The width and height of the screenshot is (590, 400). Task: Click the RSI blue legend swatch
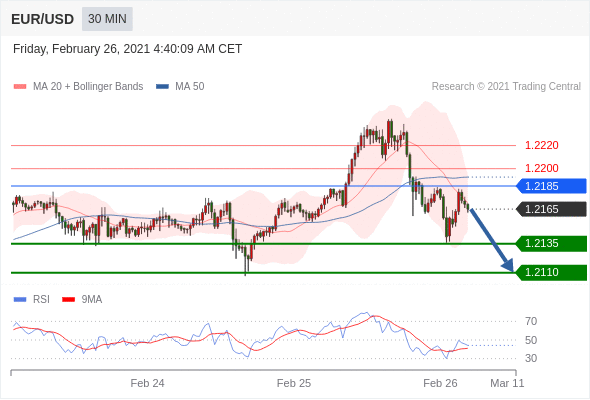tap(20, 300)
